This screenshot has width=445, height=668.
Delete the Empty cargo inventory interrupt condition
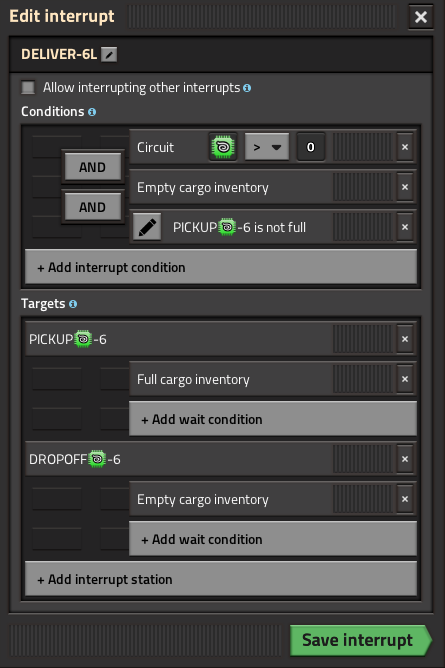click(x=405, y=187)
